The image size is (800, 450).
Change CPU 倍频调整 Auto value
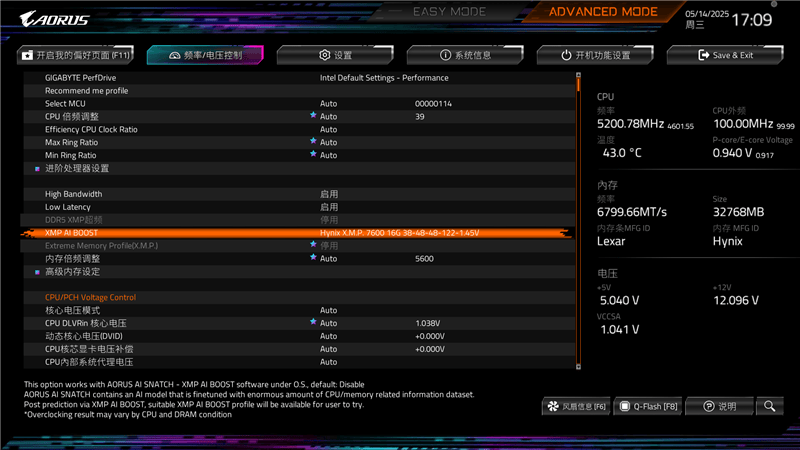(x=329, y=116)
